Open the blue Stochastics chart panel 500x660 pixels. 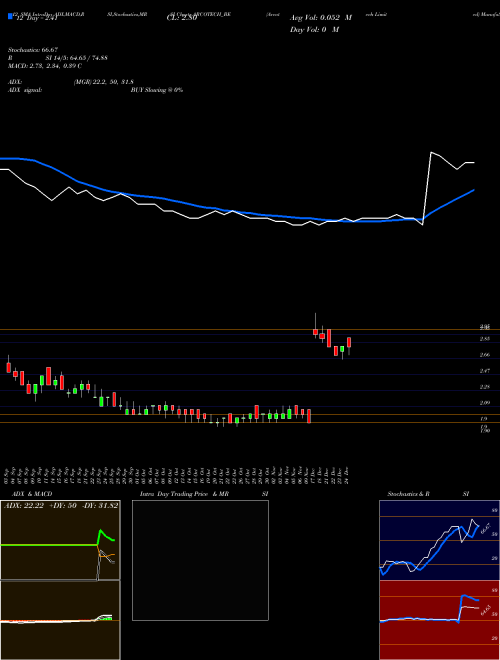coord(439,540)
